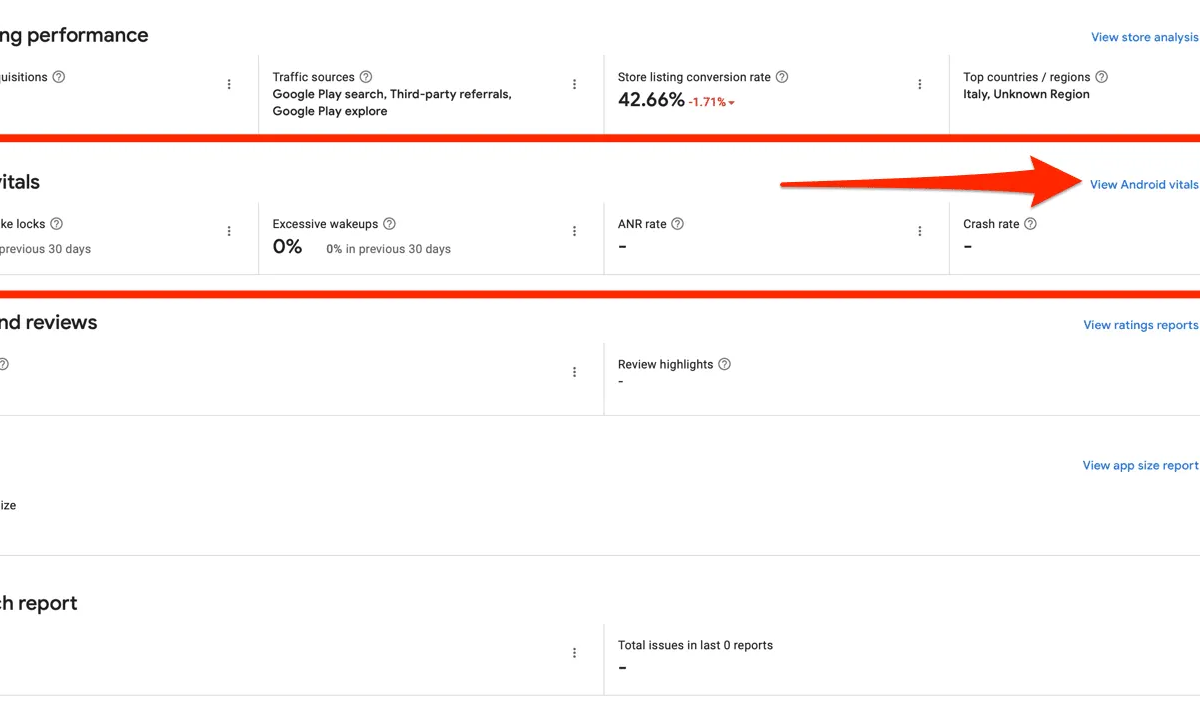Click help icon next to Excessive wakeups
The width and height of the screenshot is (1200, 720).
[x=389, y=224]
